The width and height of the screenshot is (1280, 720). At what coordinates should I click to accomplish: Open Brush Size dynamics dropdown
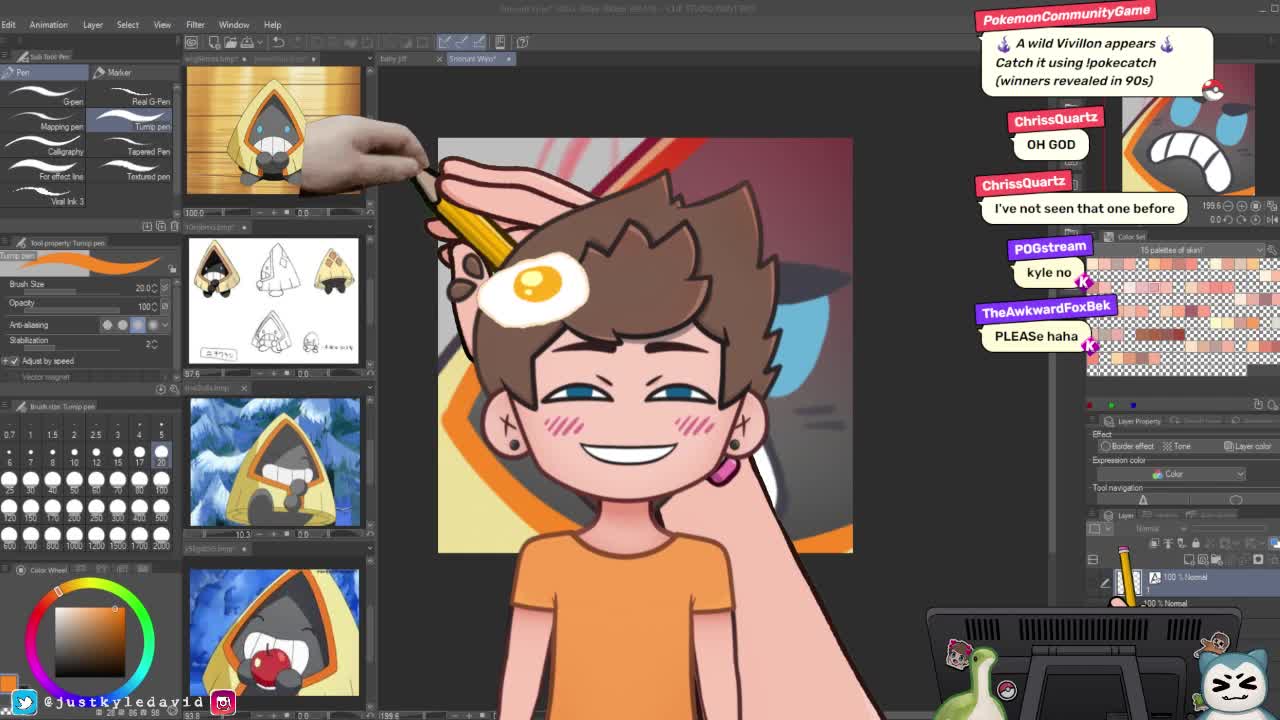tap(165, 288)
